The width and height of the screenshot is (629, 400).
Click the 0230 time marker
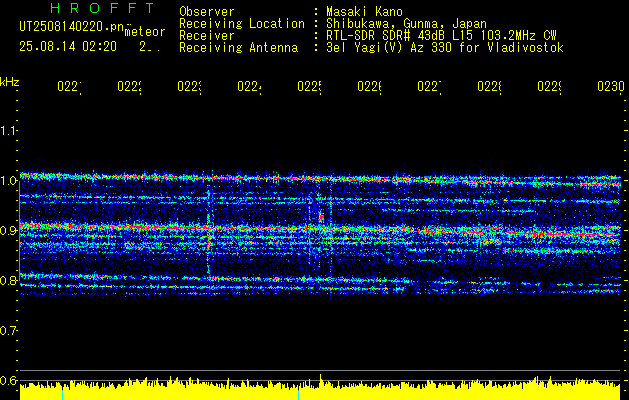[x=611, y=86]
